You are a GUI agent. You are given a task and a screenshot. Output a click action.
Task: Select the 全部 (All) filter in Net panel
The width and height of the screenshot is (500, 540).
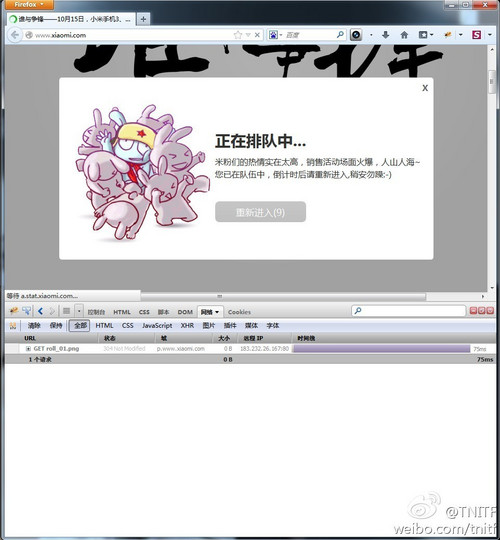click(80, 325)
